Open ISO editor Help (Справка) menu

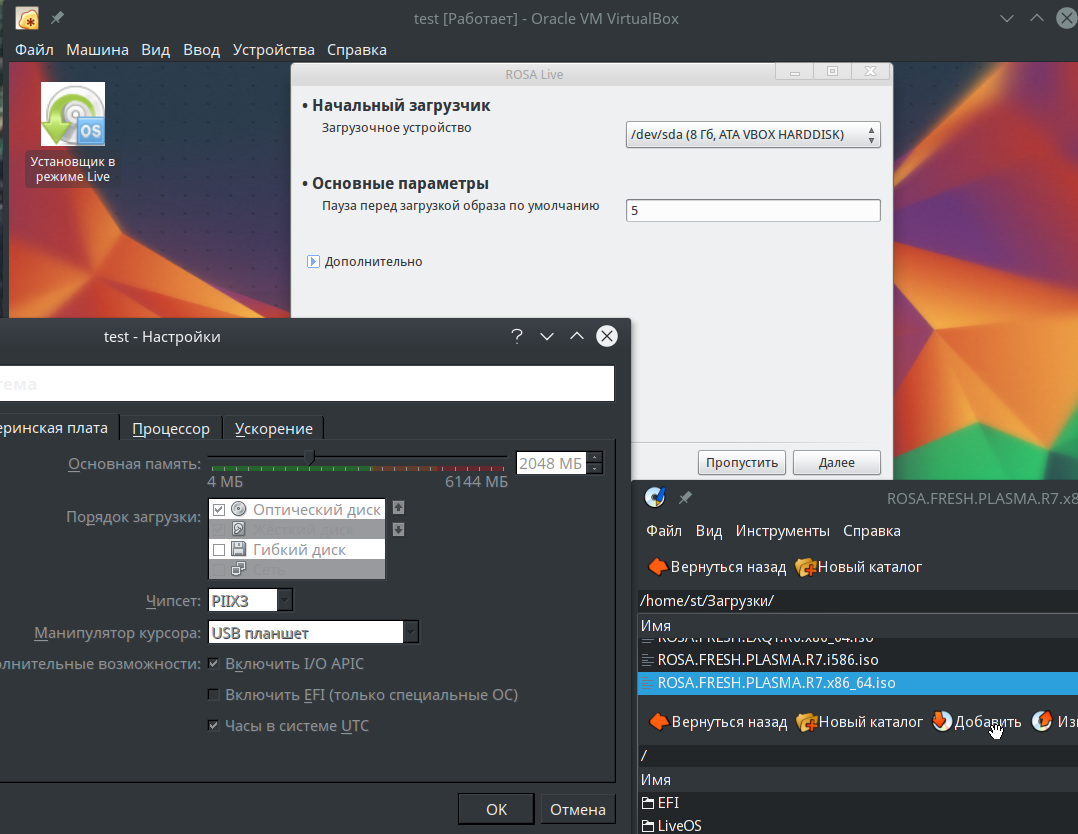(872, 531)
